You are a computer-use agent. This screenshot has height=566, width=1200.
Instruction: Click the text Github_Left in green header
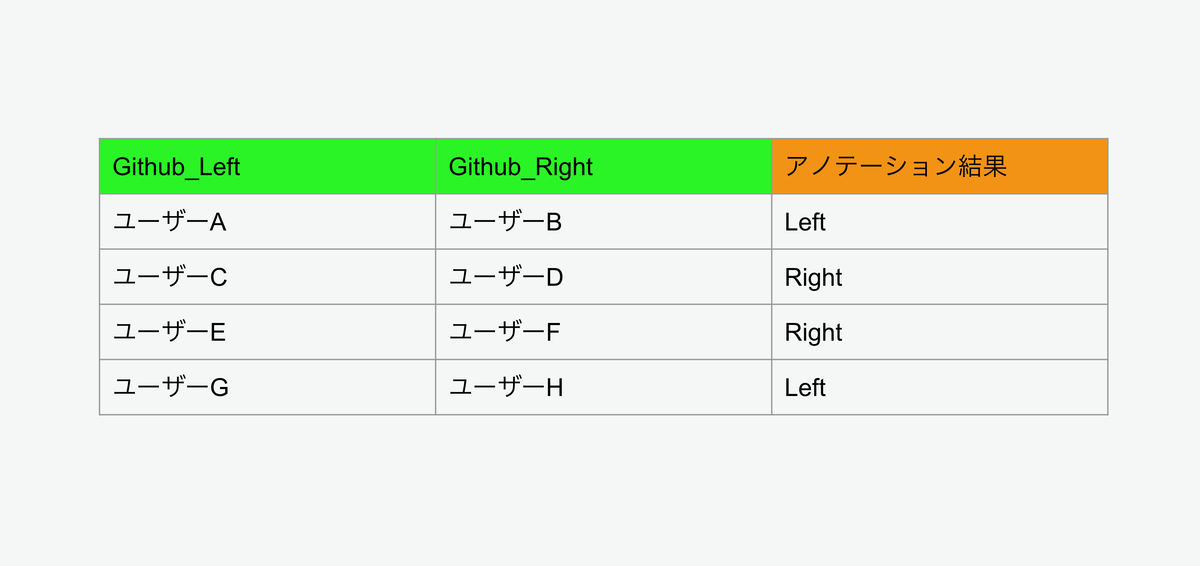pyautogui.click(x=176, y=167)
